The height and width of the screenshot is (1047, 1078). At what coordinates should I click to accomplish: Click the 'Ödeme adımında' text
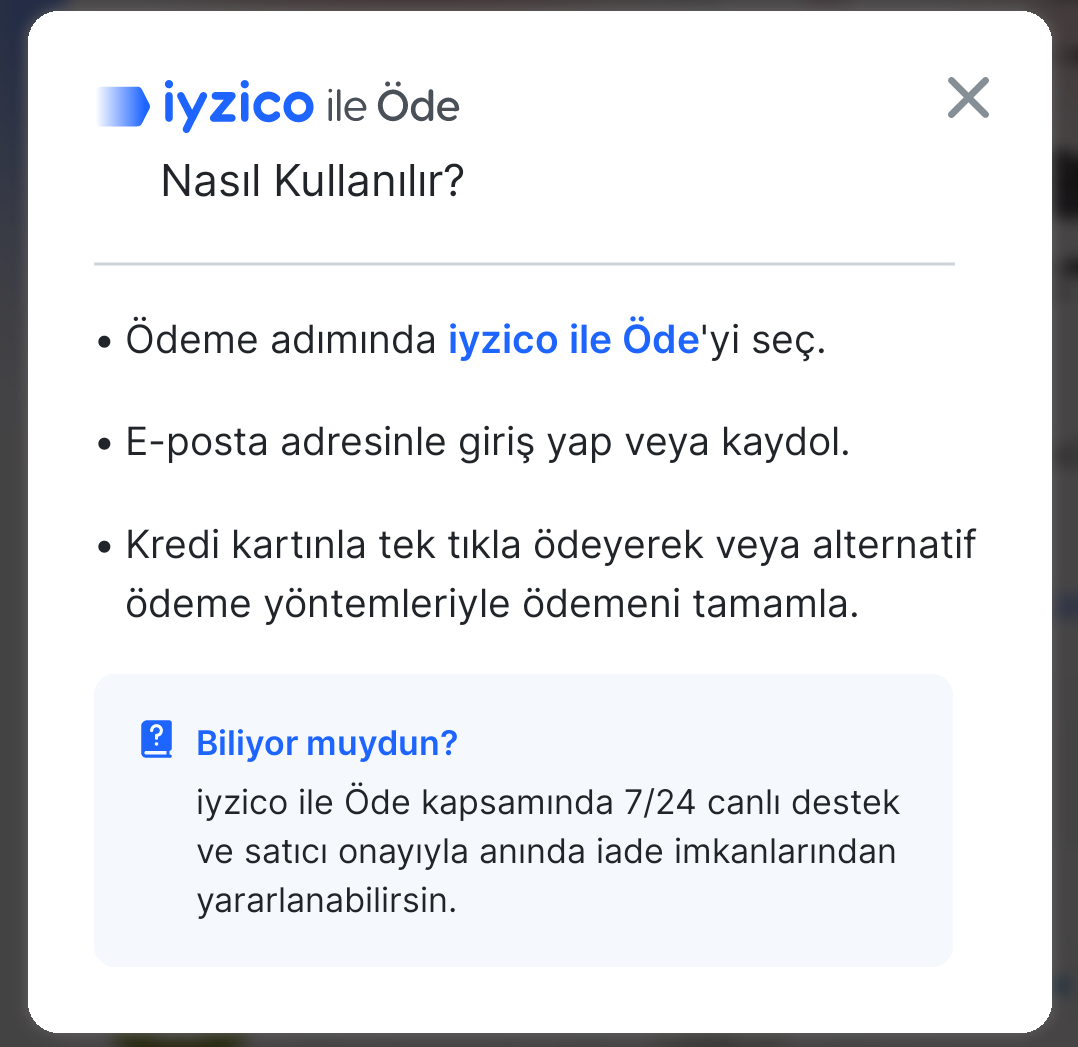click(x=280, y=340)
